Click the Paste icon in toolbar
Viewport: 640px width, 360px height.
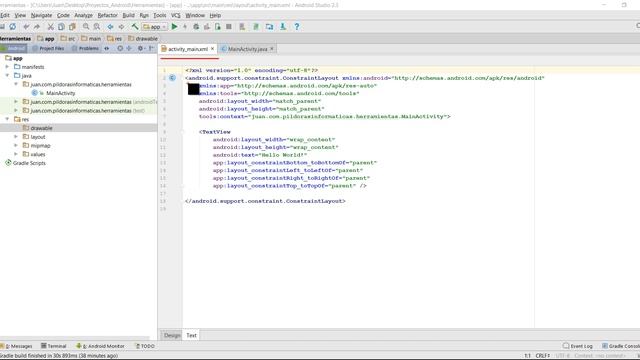[72, 27]
